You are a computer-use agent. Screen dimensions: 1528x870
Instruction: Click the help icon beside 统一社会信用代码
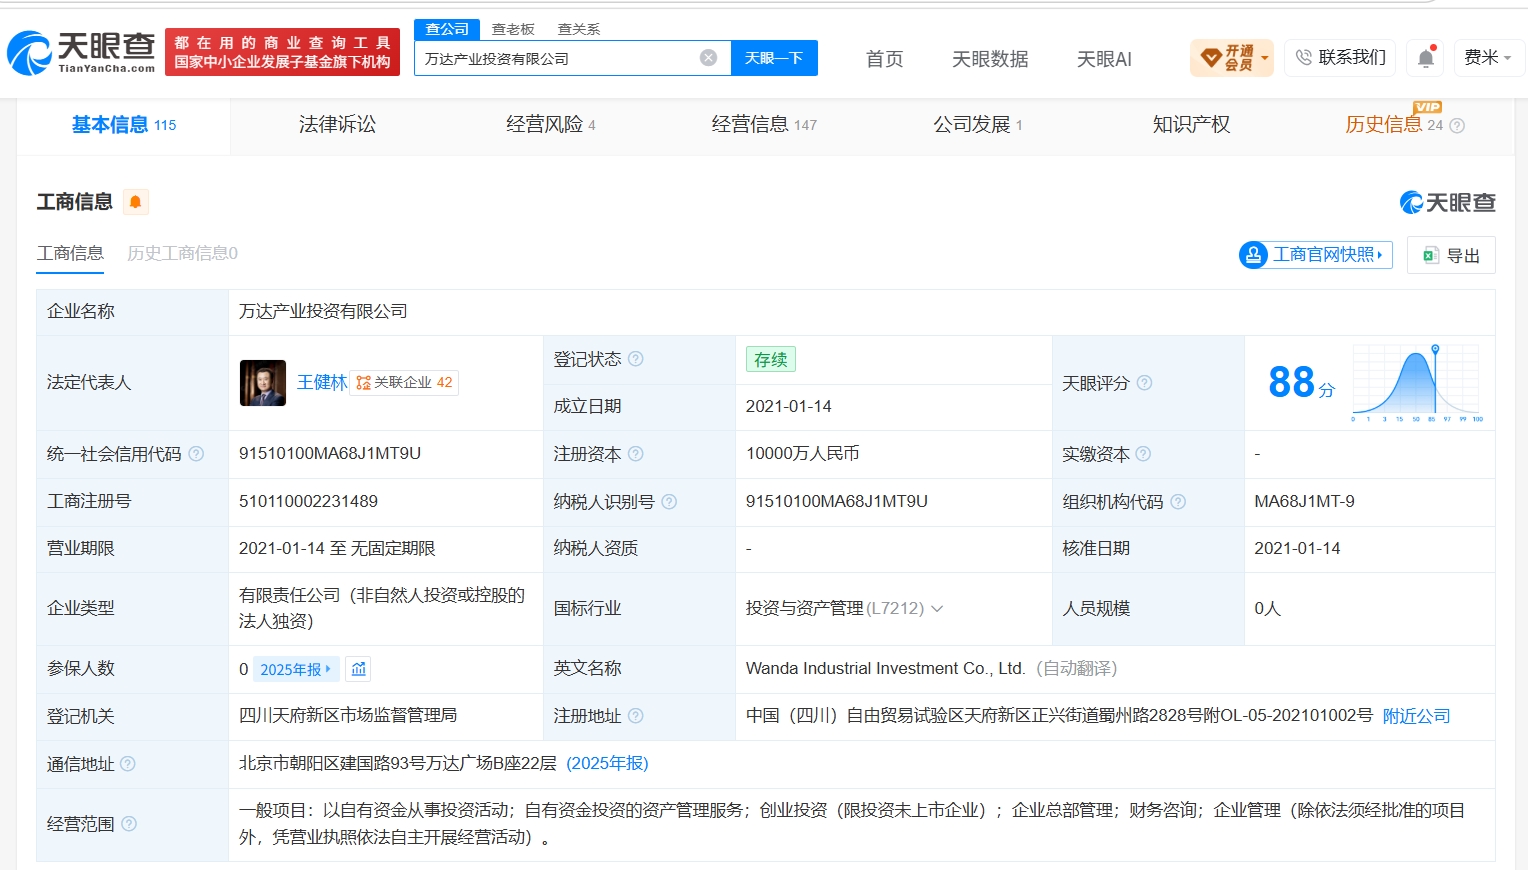click(x=196, y=454)
